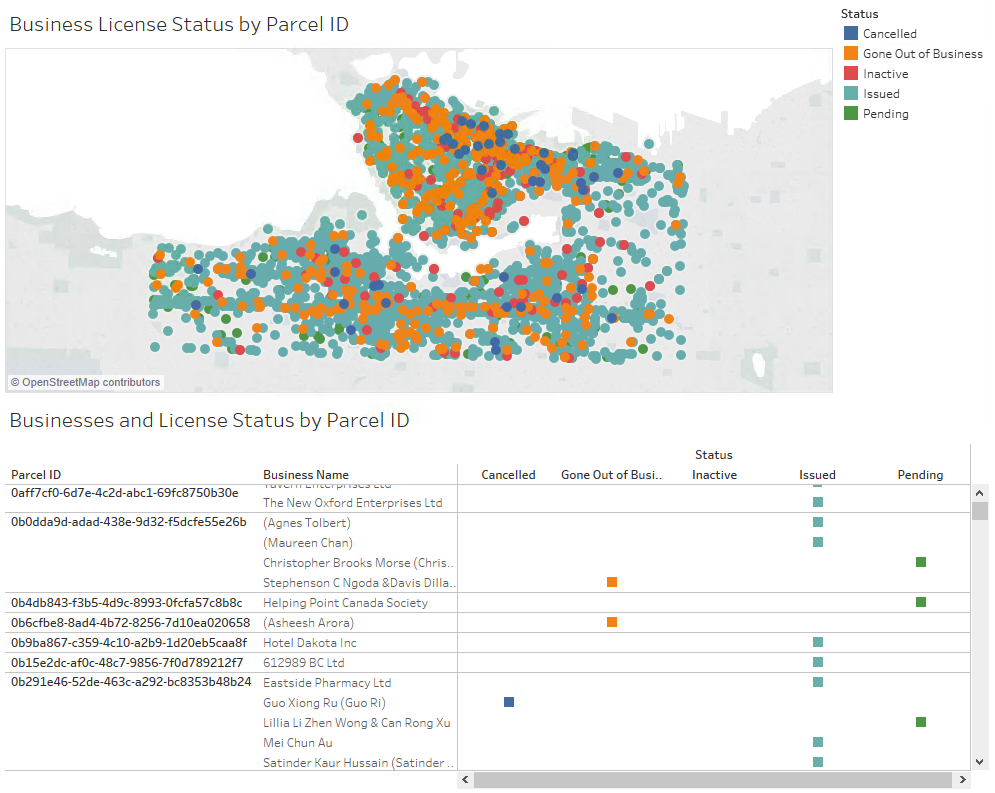Image resolution: width=995 pixels, height=793 pixels.
Task: Select Gone Out of Business orange swatch
Action: [851, 54]
